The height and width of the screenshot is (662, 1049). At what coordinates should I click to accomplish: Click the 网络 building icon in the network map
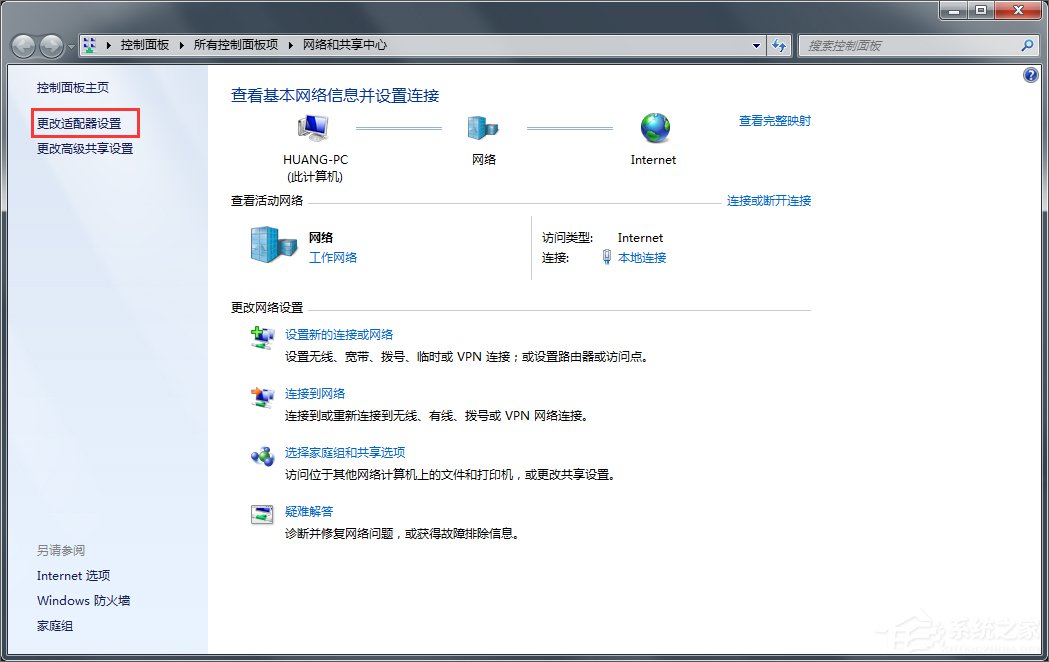coord(483,128)
